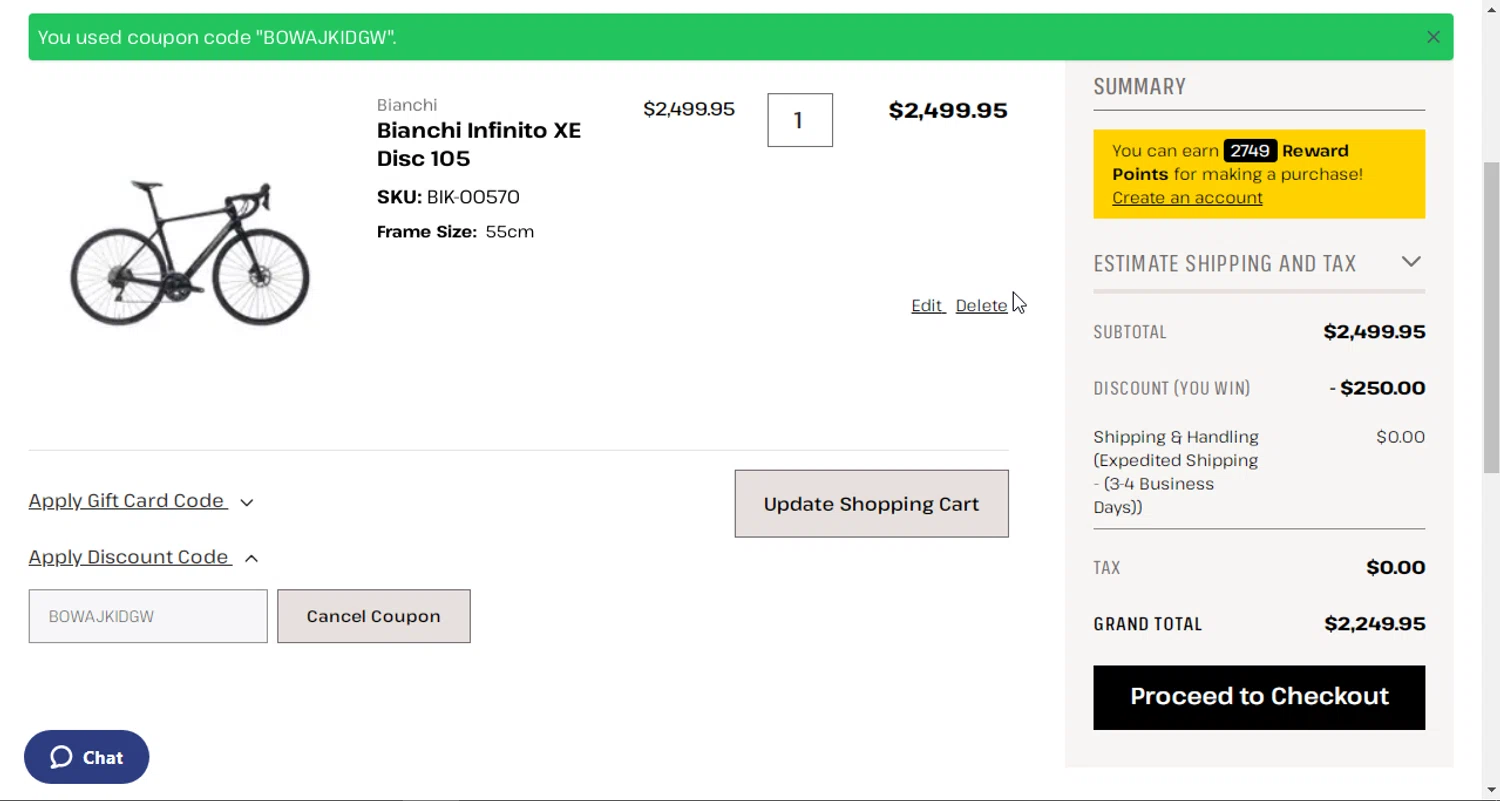1500x801 pixels.
Task: Click Edit link for the bike
Action: (927, 305)
